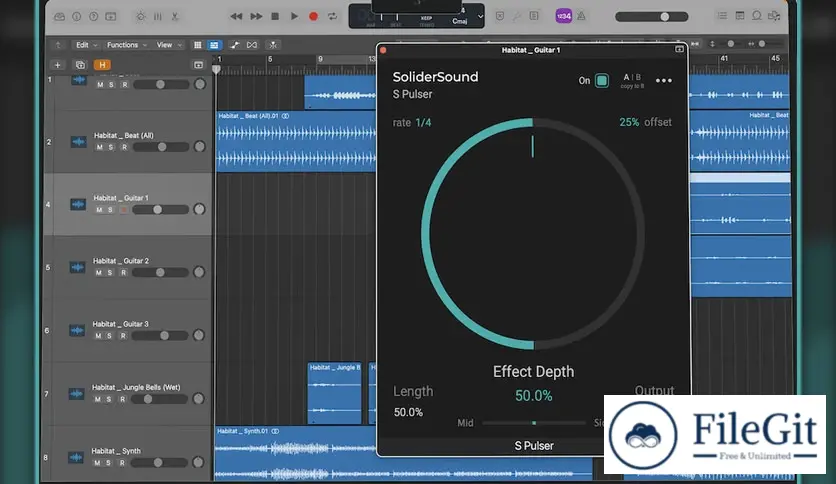Image resolution: width=836 pixels, height=484 pixels.
Task: Click the link icon in plugin title bar
Action: [x=679, y=49]
